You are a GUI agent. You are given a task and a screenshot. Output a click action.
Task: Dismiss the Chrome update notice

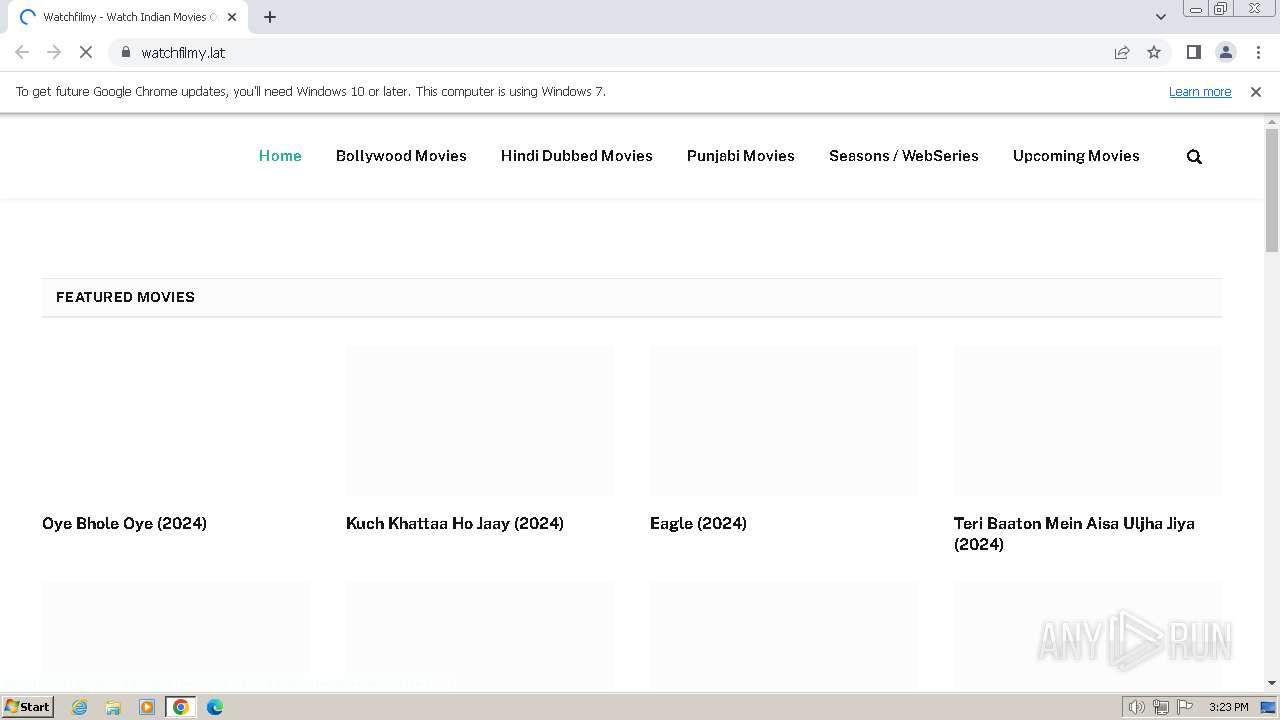pyautogui.click(x=1256, y=91)
